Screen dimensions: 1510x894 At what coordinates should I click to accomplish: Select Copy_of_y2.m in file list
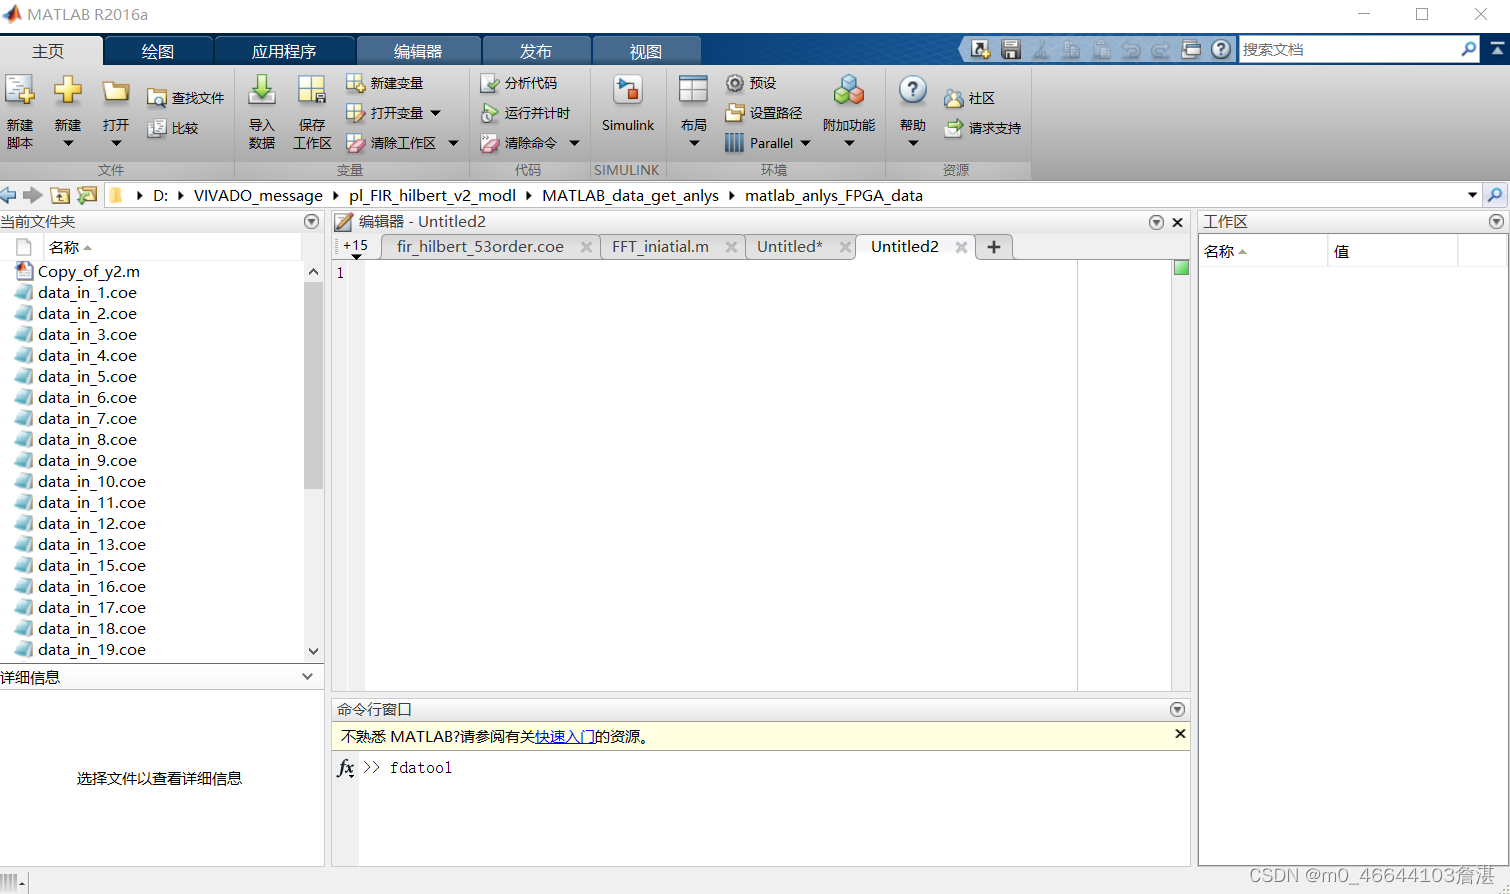88,272
